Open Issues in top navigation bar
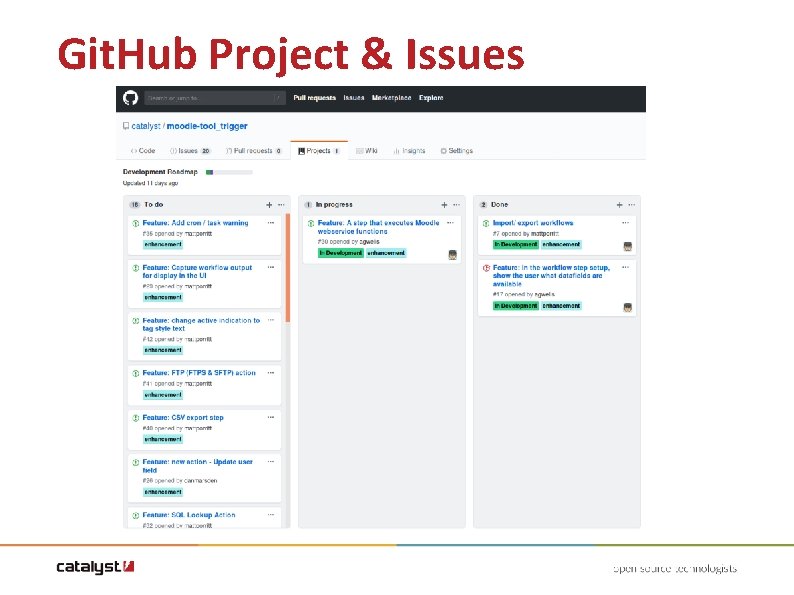Viewport: 794px width, 595px height. pyautogui.click(x=353, y=98)
